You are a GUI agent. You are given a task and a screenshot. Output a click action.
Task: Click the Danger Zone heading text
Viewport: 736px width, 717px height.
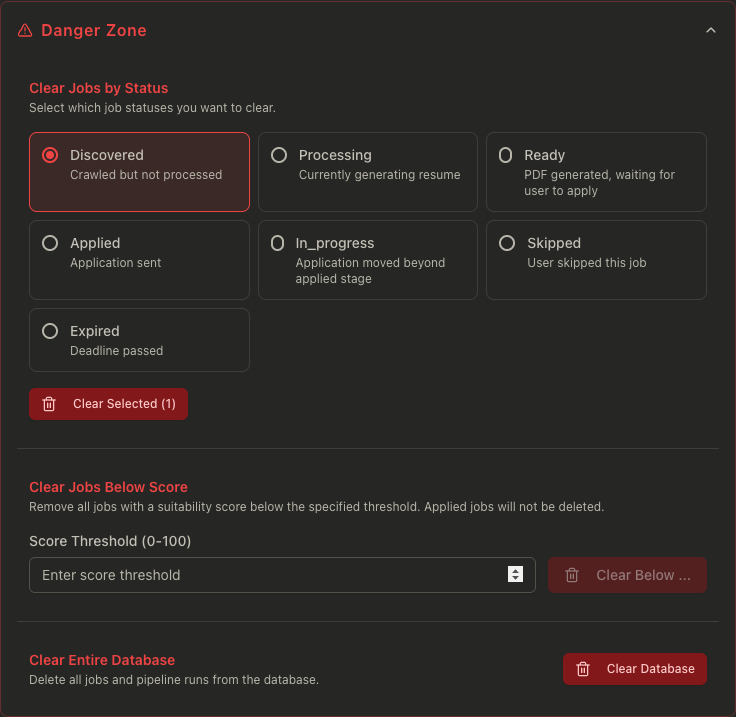pos(94,31)
